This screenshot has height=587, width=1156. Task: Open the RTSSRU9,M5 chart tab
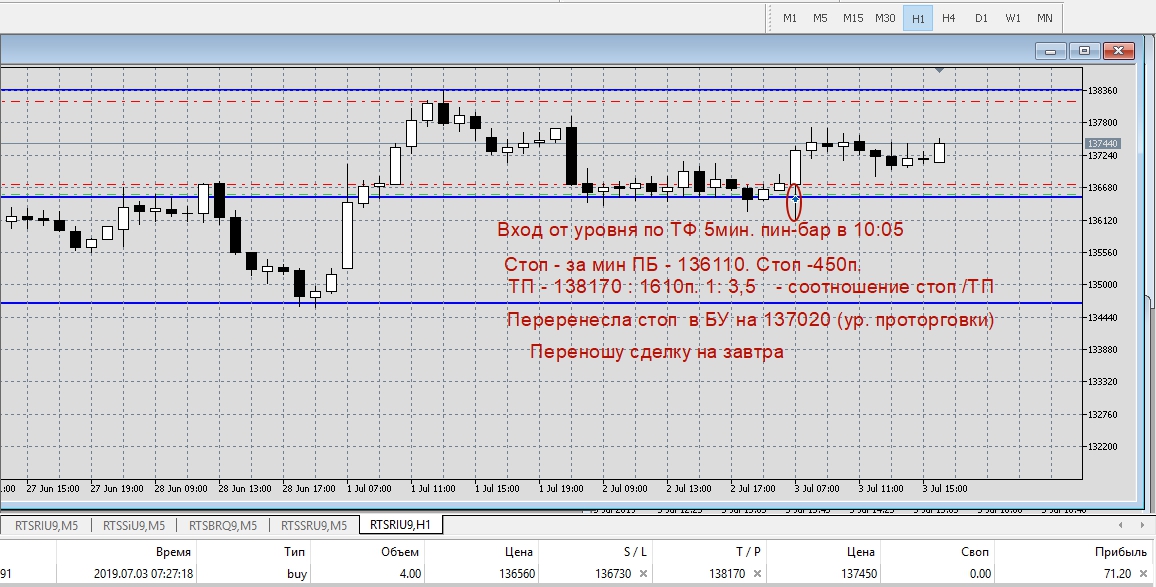pyautogui.click(x=313, y=525)
